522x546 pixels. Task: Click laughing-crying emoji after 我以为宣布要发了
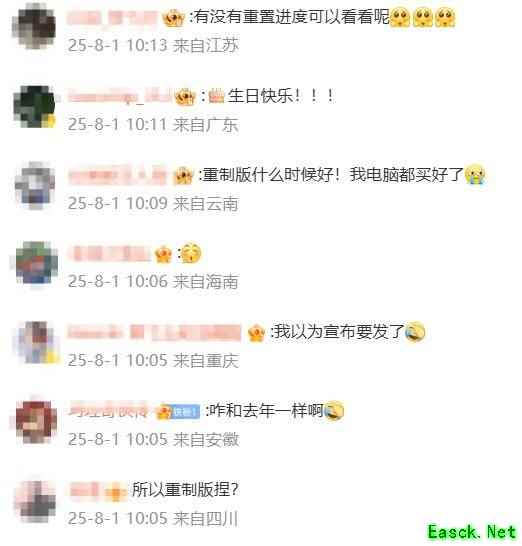415,332
